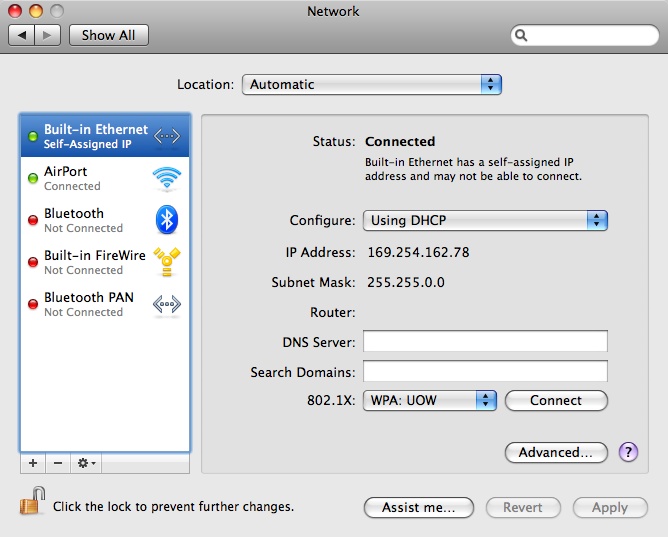
Task: Open the purple help question mark
Action: point(628,452)
